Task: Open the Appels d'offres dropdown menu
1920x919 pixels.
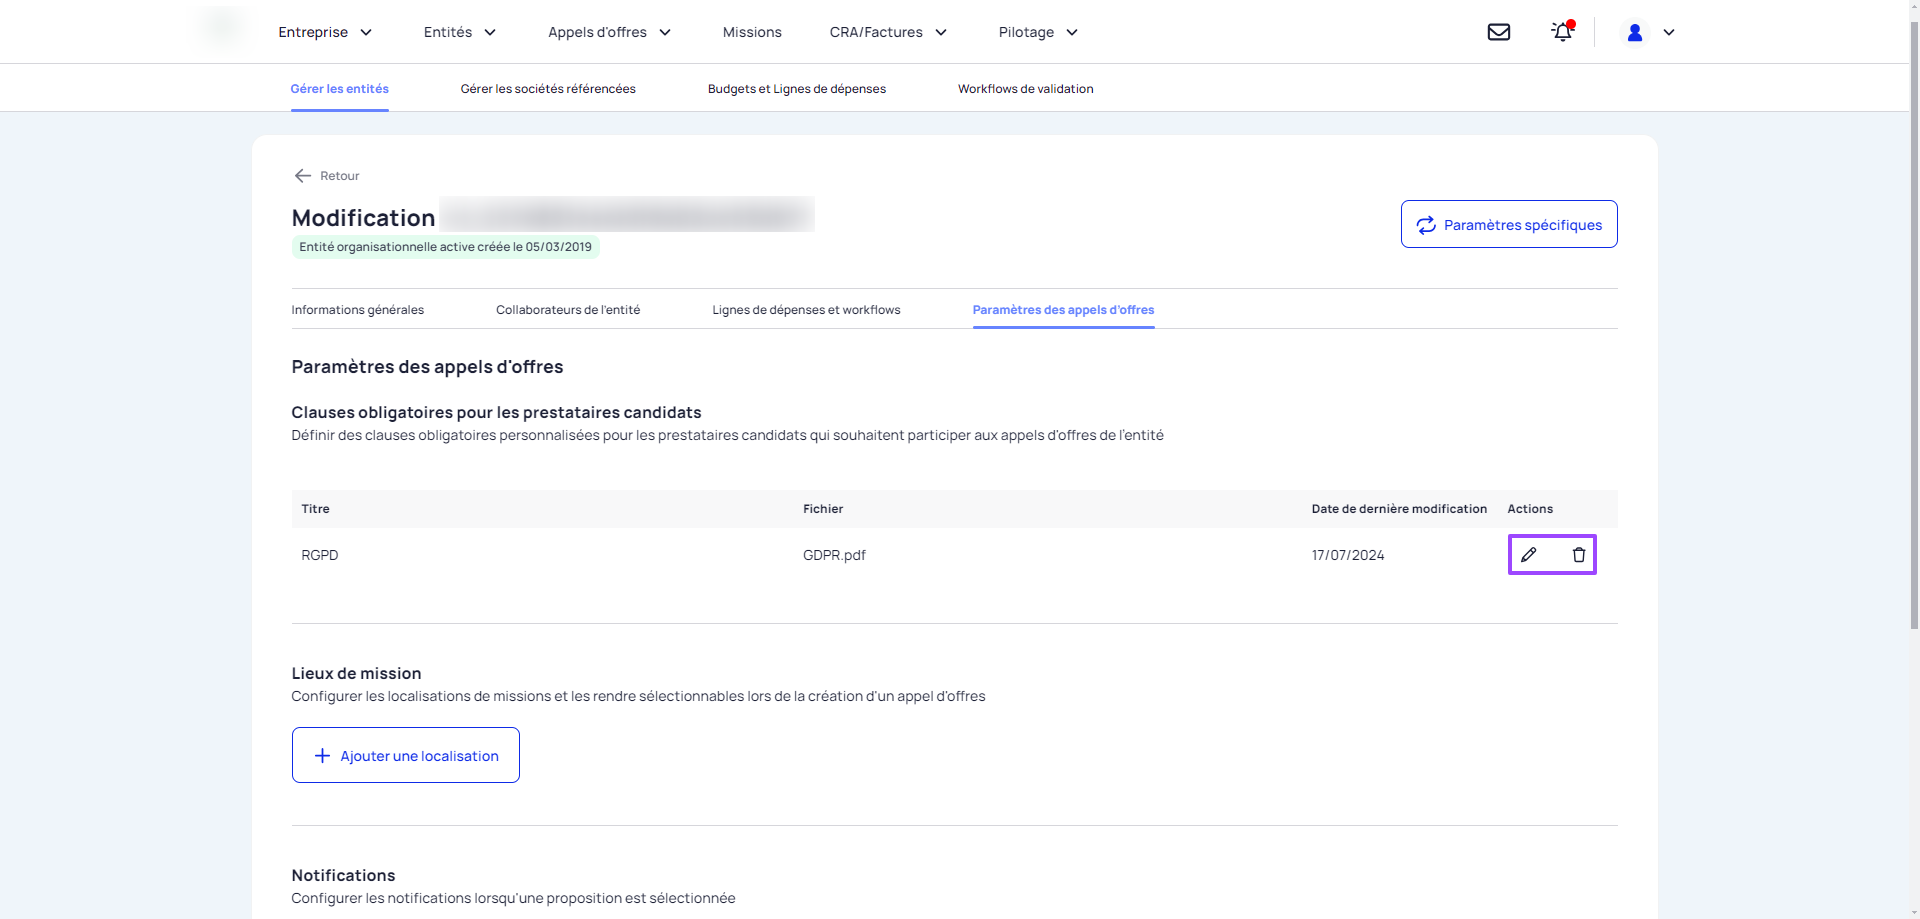Action: (609, 32)
